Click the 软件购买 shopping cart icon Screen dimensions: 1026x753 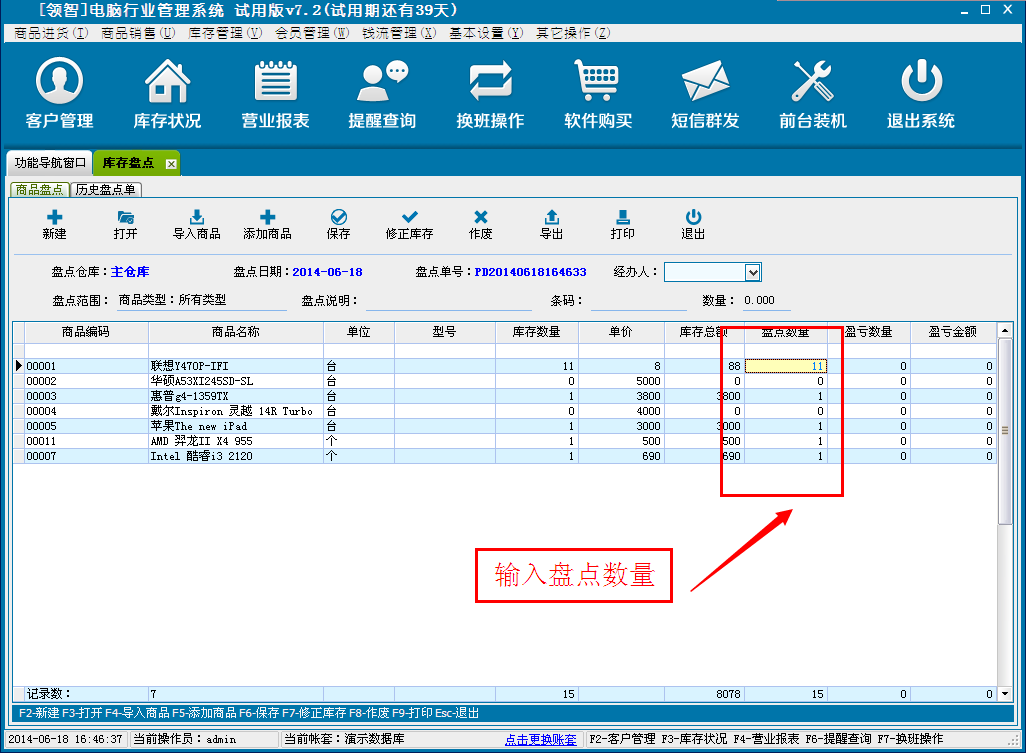[598, 94]
